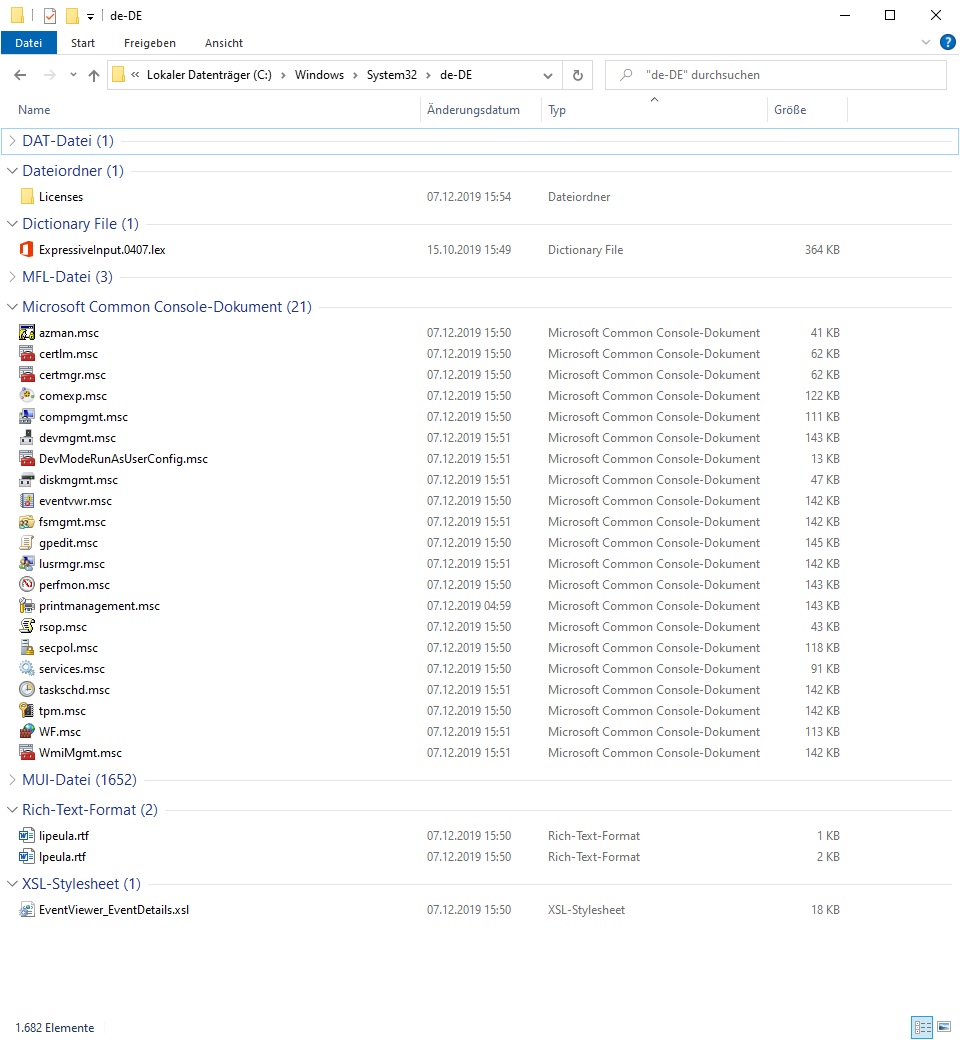Switch to large thumbnails view layout
The image size is (960, 1040).
click(944, 1027)
